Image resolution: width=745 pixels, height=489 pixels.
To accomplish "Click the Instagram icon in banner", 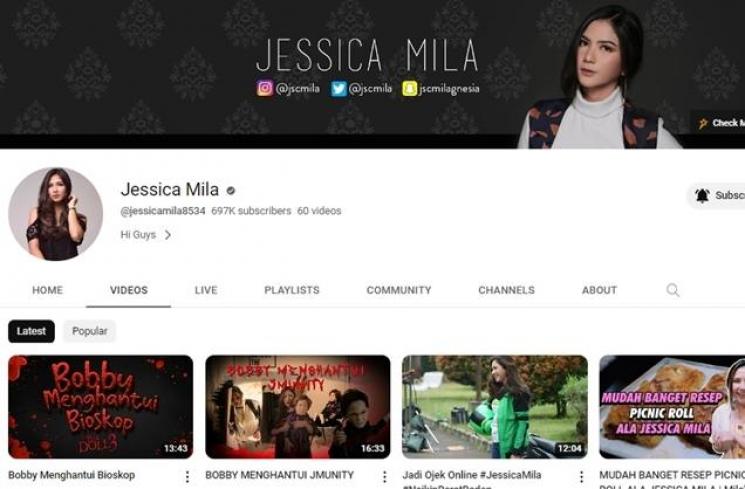I will [x=265, y=88].
